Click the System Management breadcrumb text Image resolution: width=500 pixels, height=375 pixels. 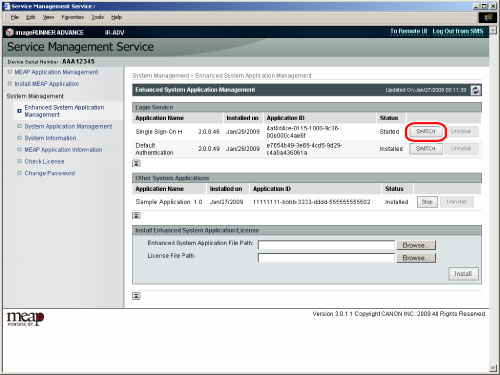[161, 76]
